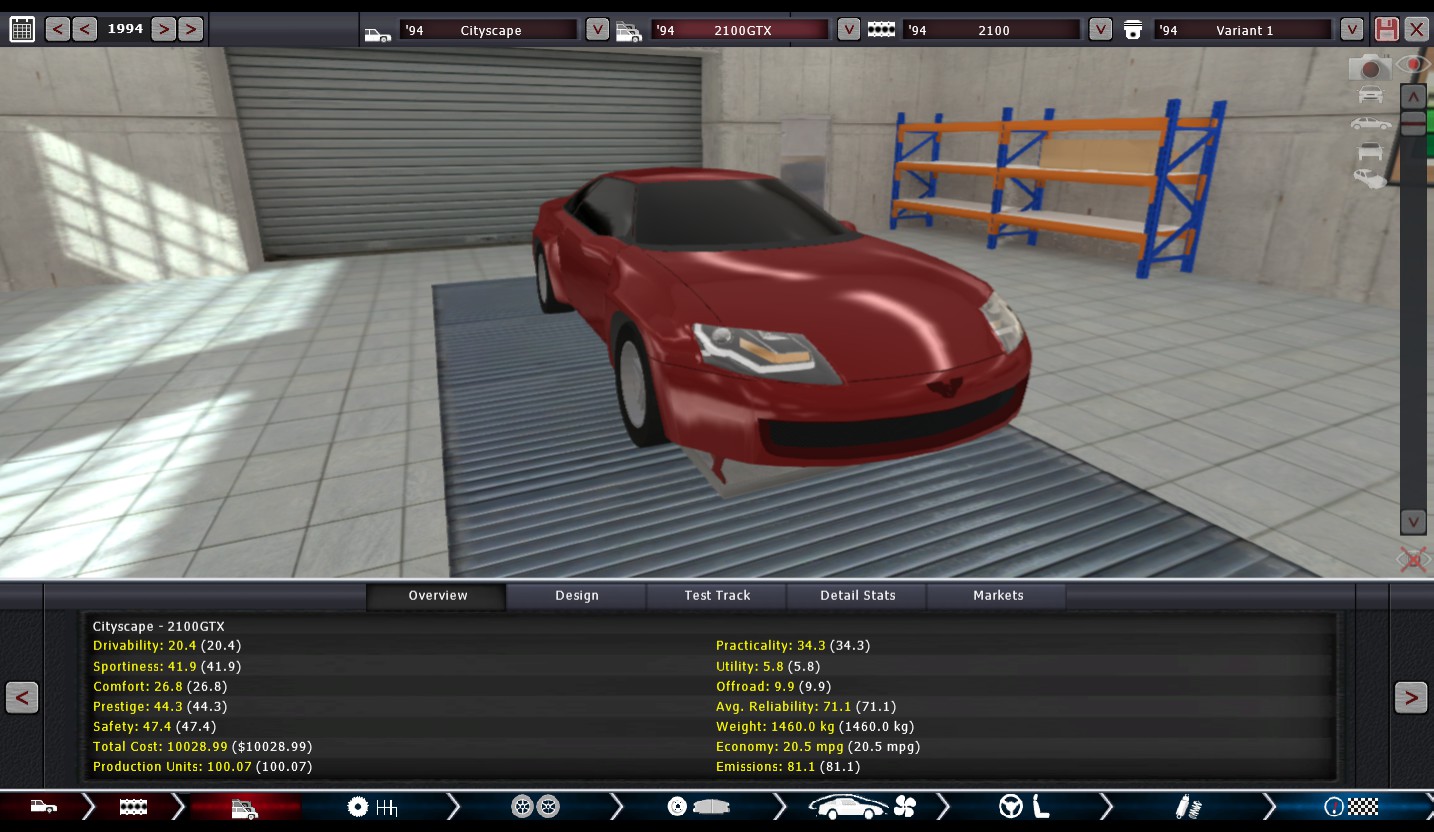Open the brakes step icon
1434x832 pixels.
click(697, 807)
